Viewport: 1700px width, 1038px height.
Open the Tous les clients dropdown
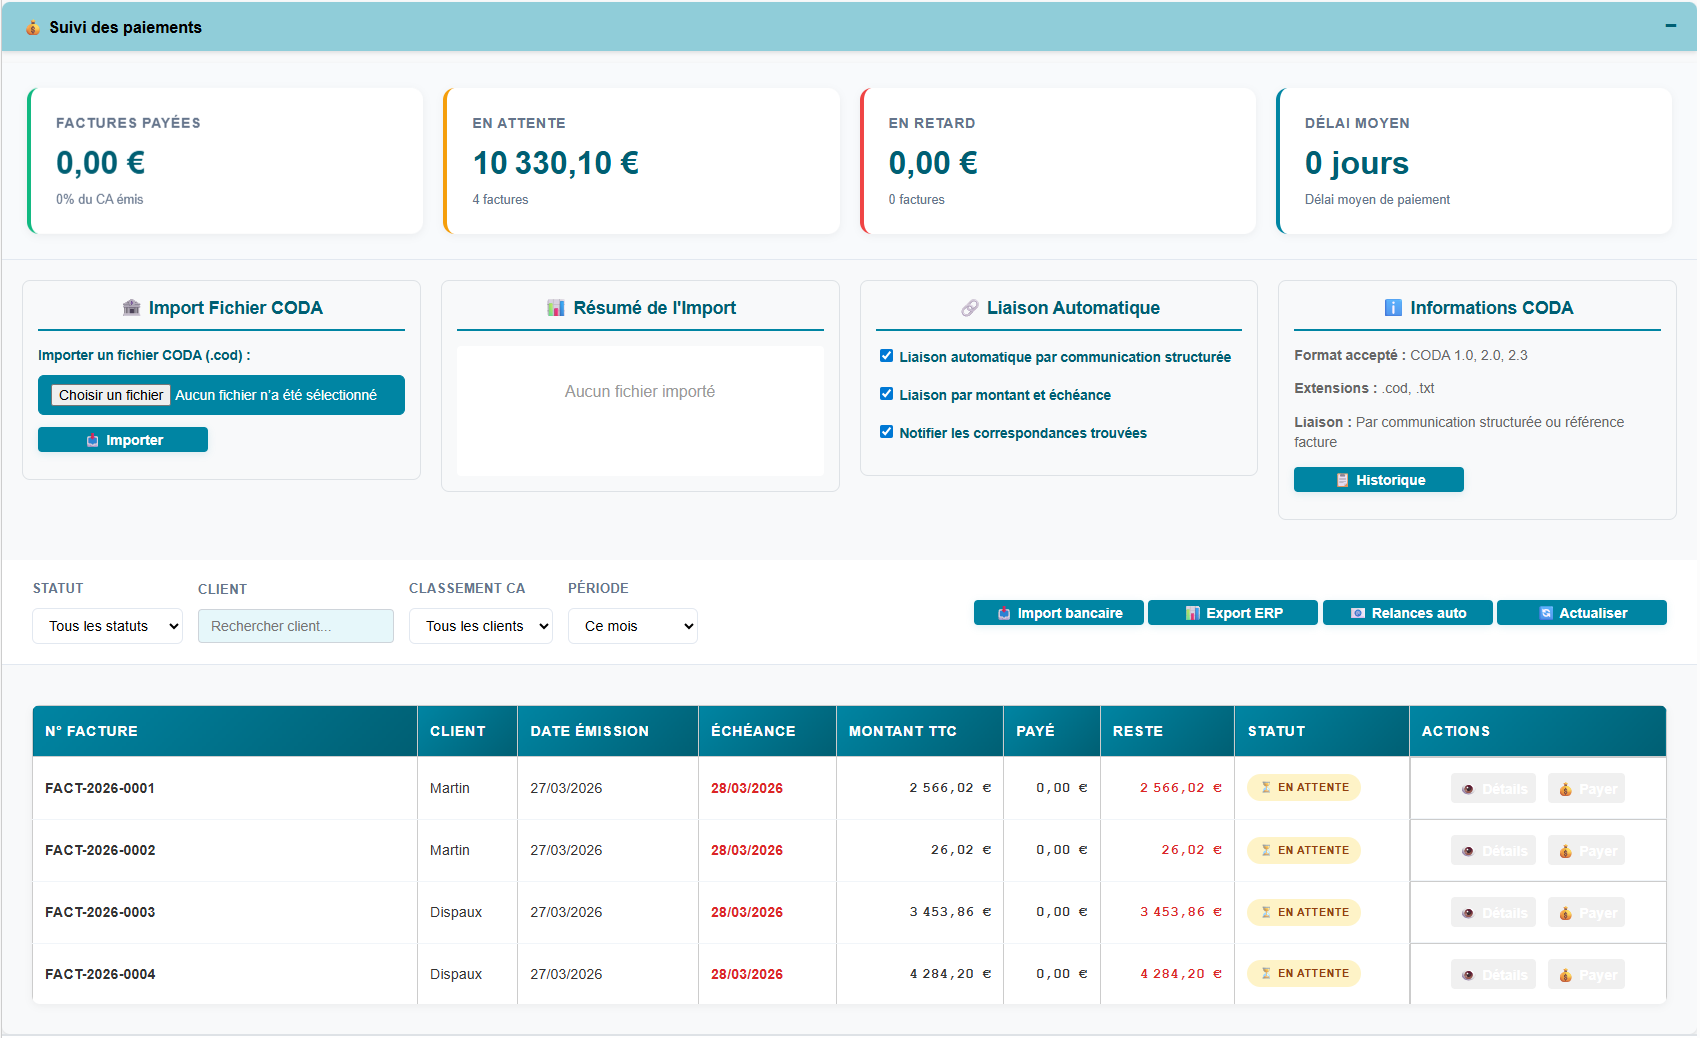(480, 625)
